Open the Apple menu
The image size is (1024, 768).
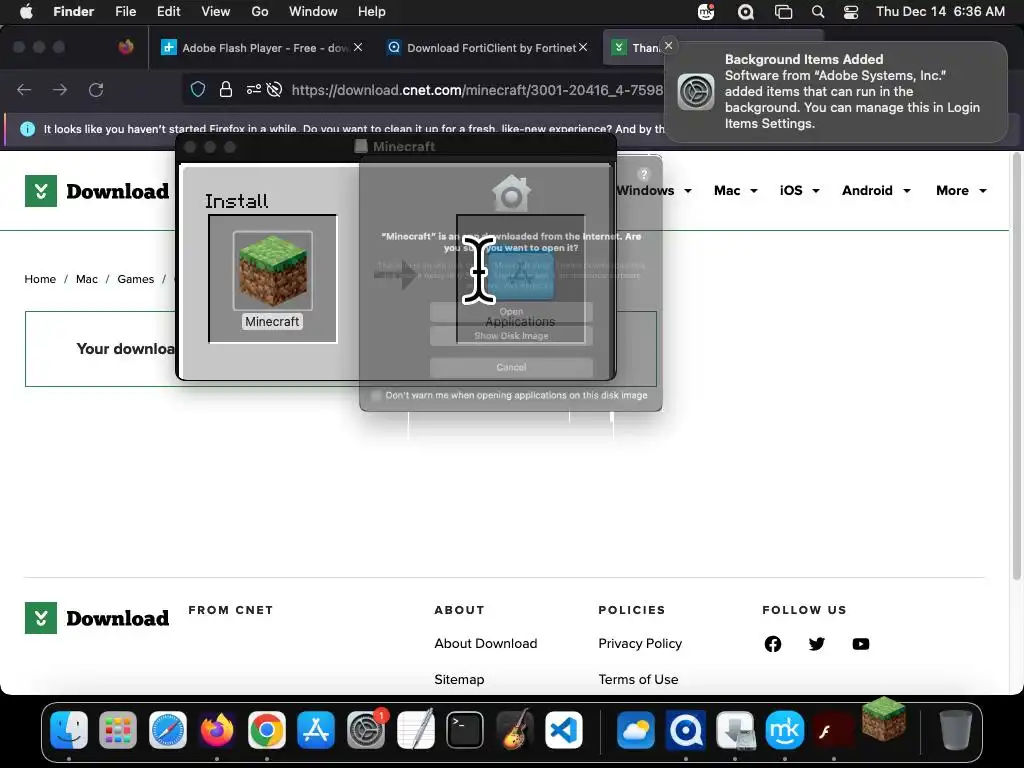(26, 11)
